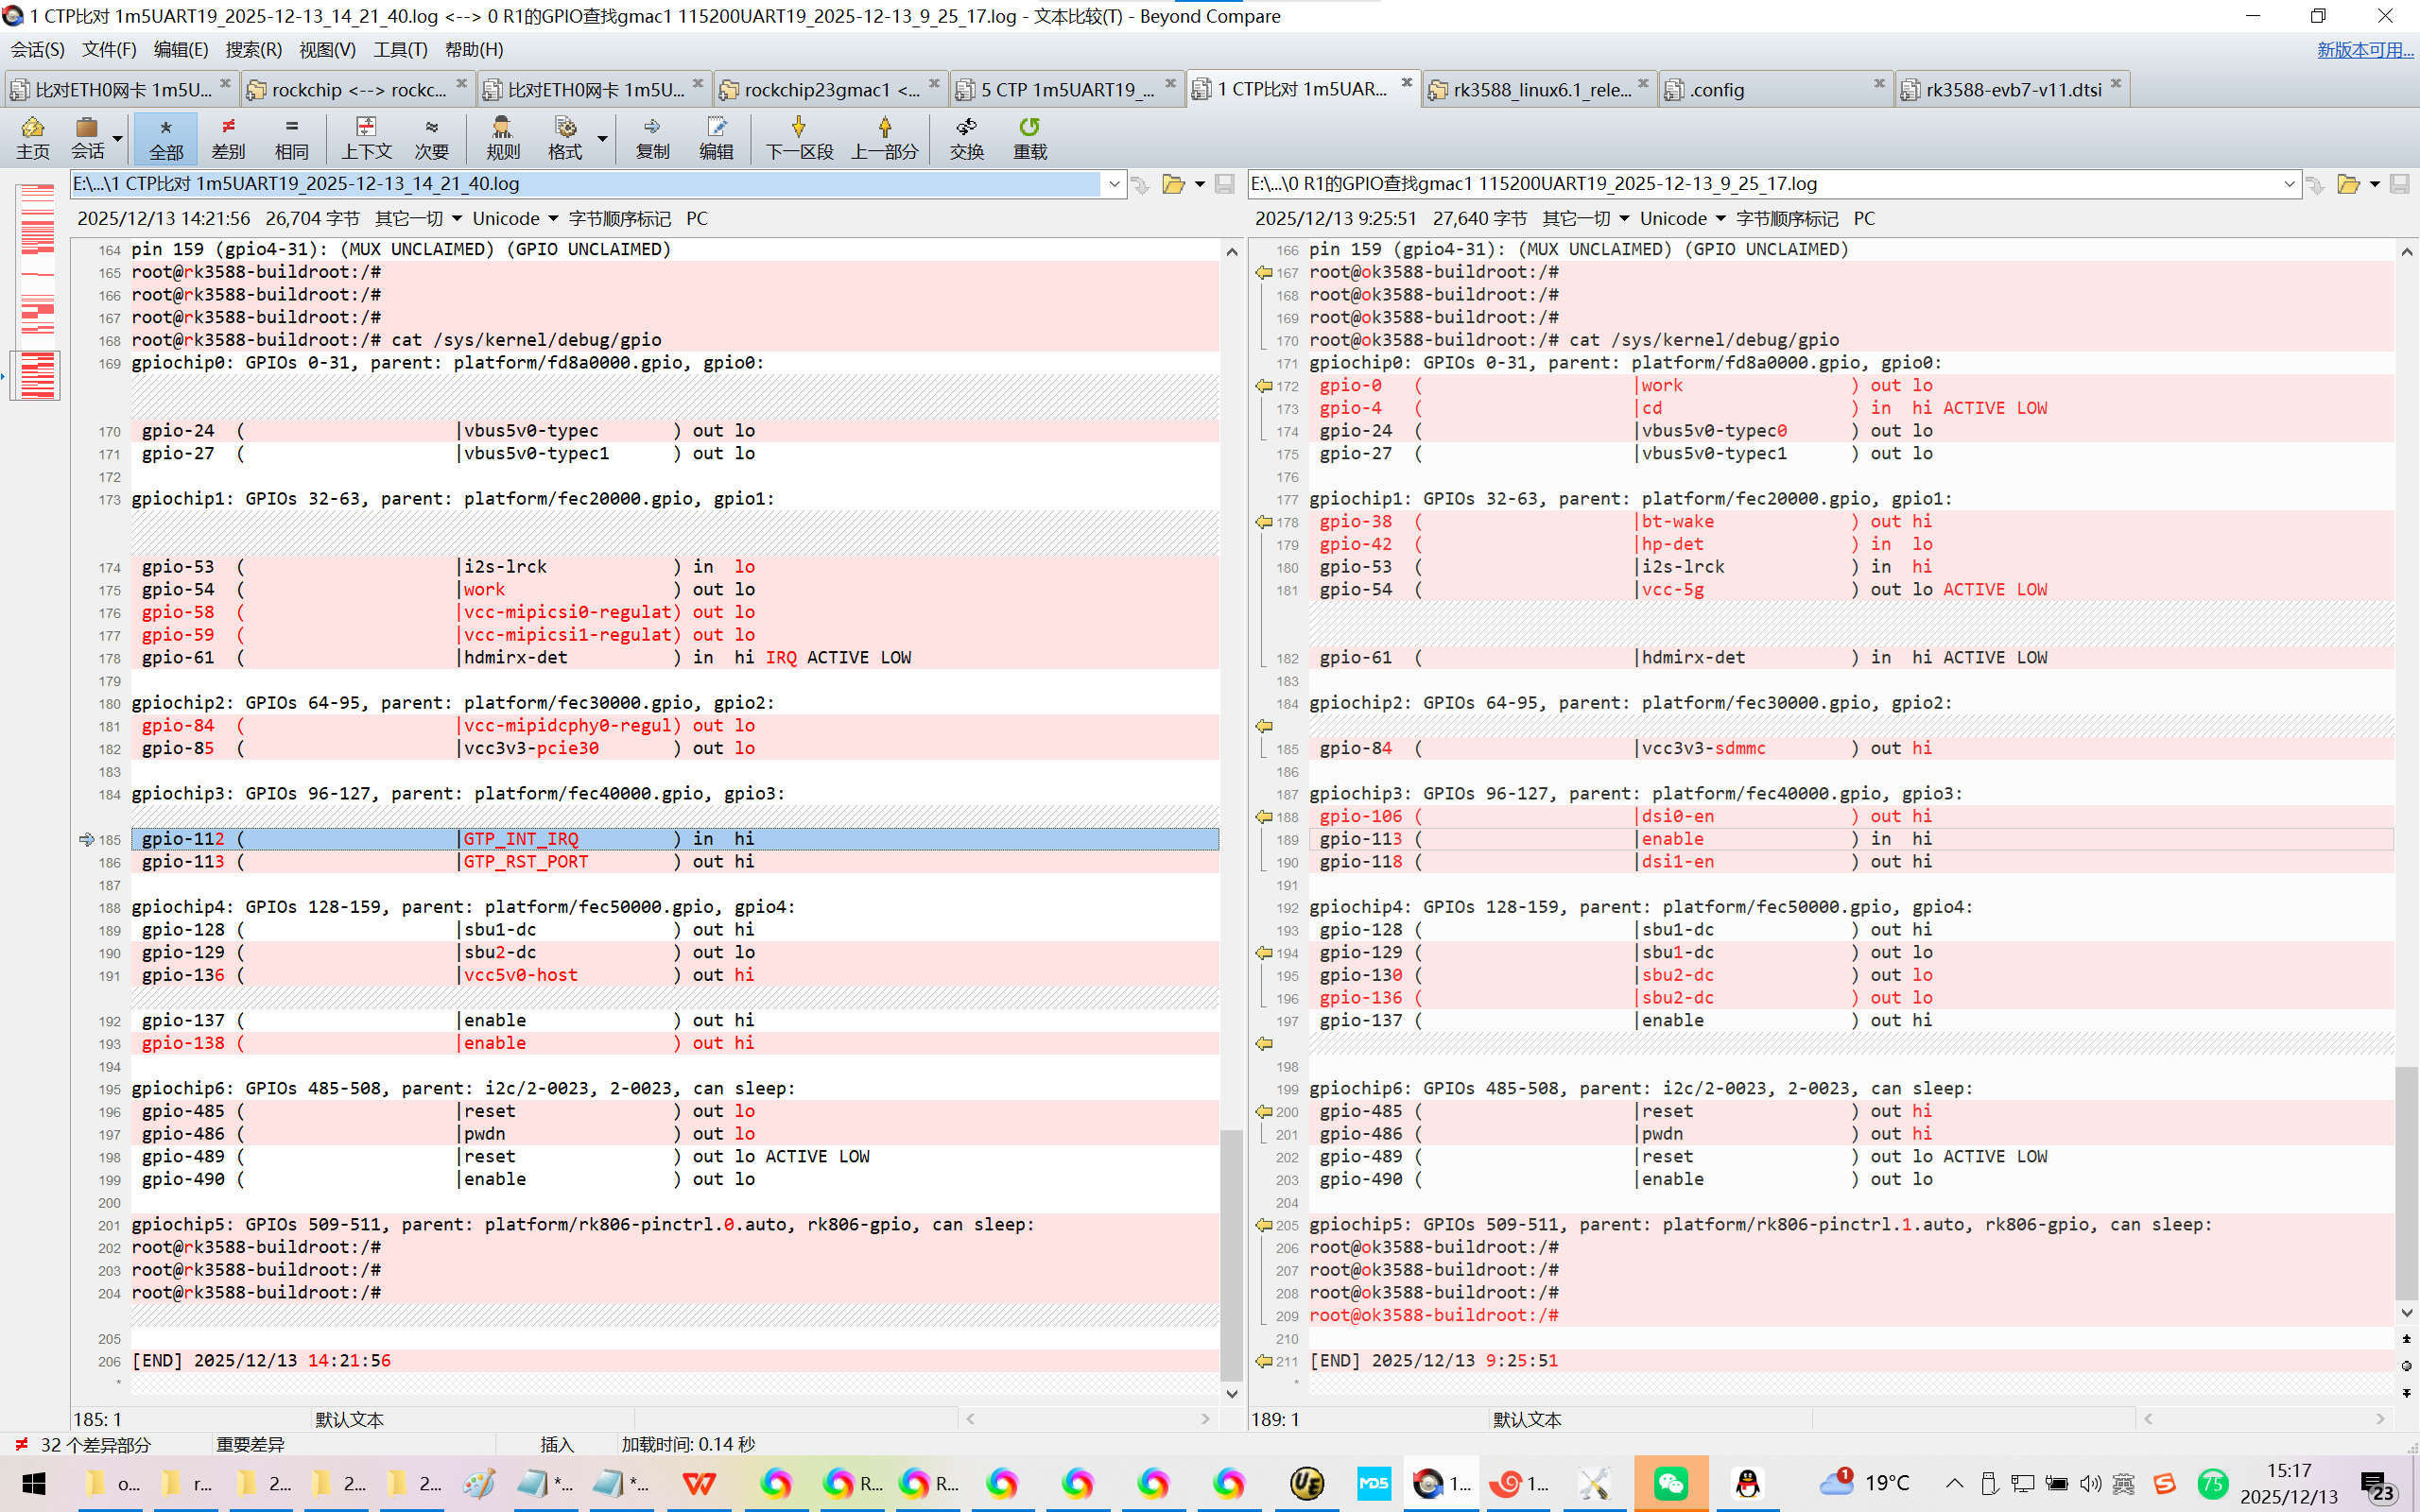Click the new version available (新版本可用) link

2364,49
